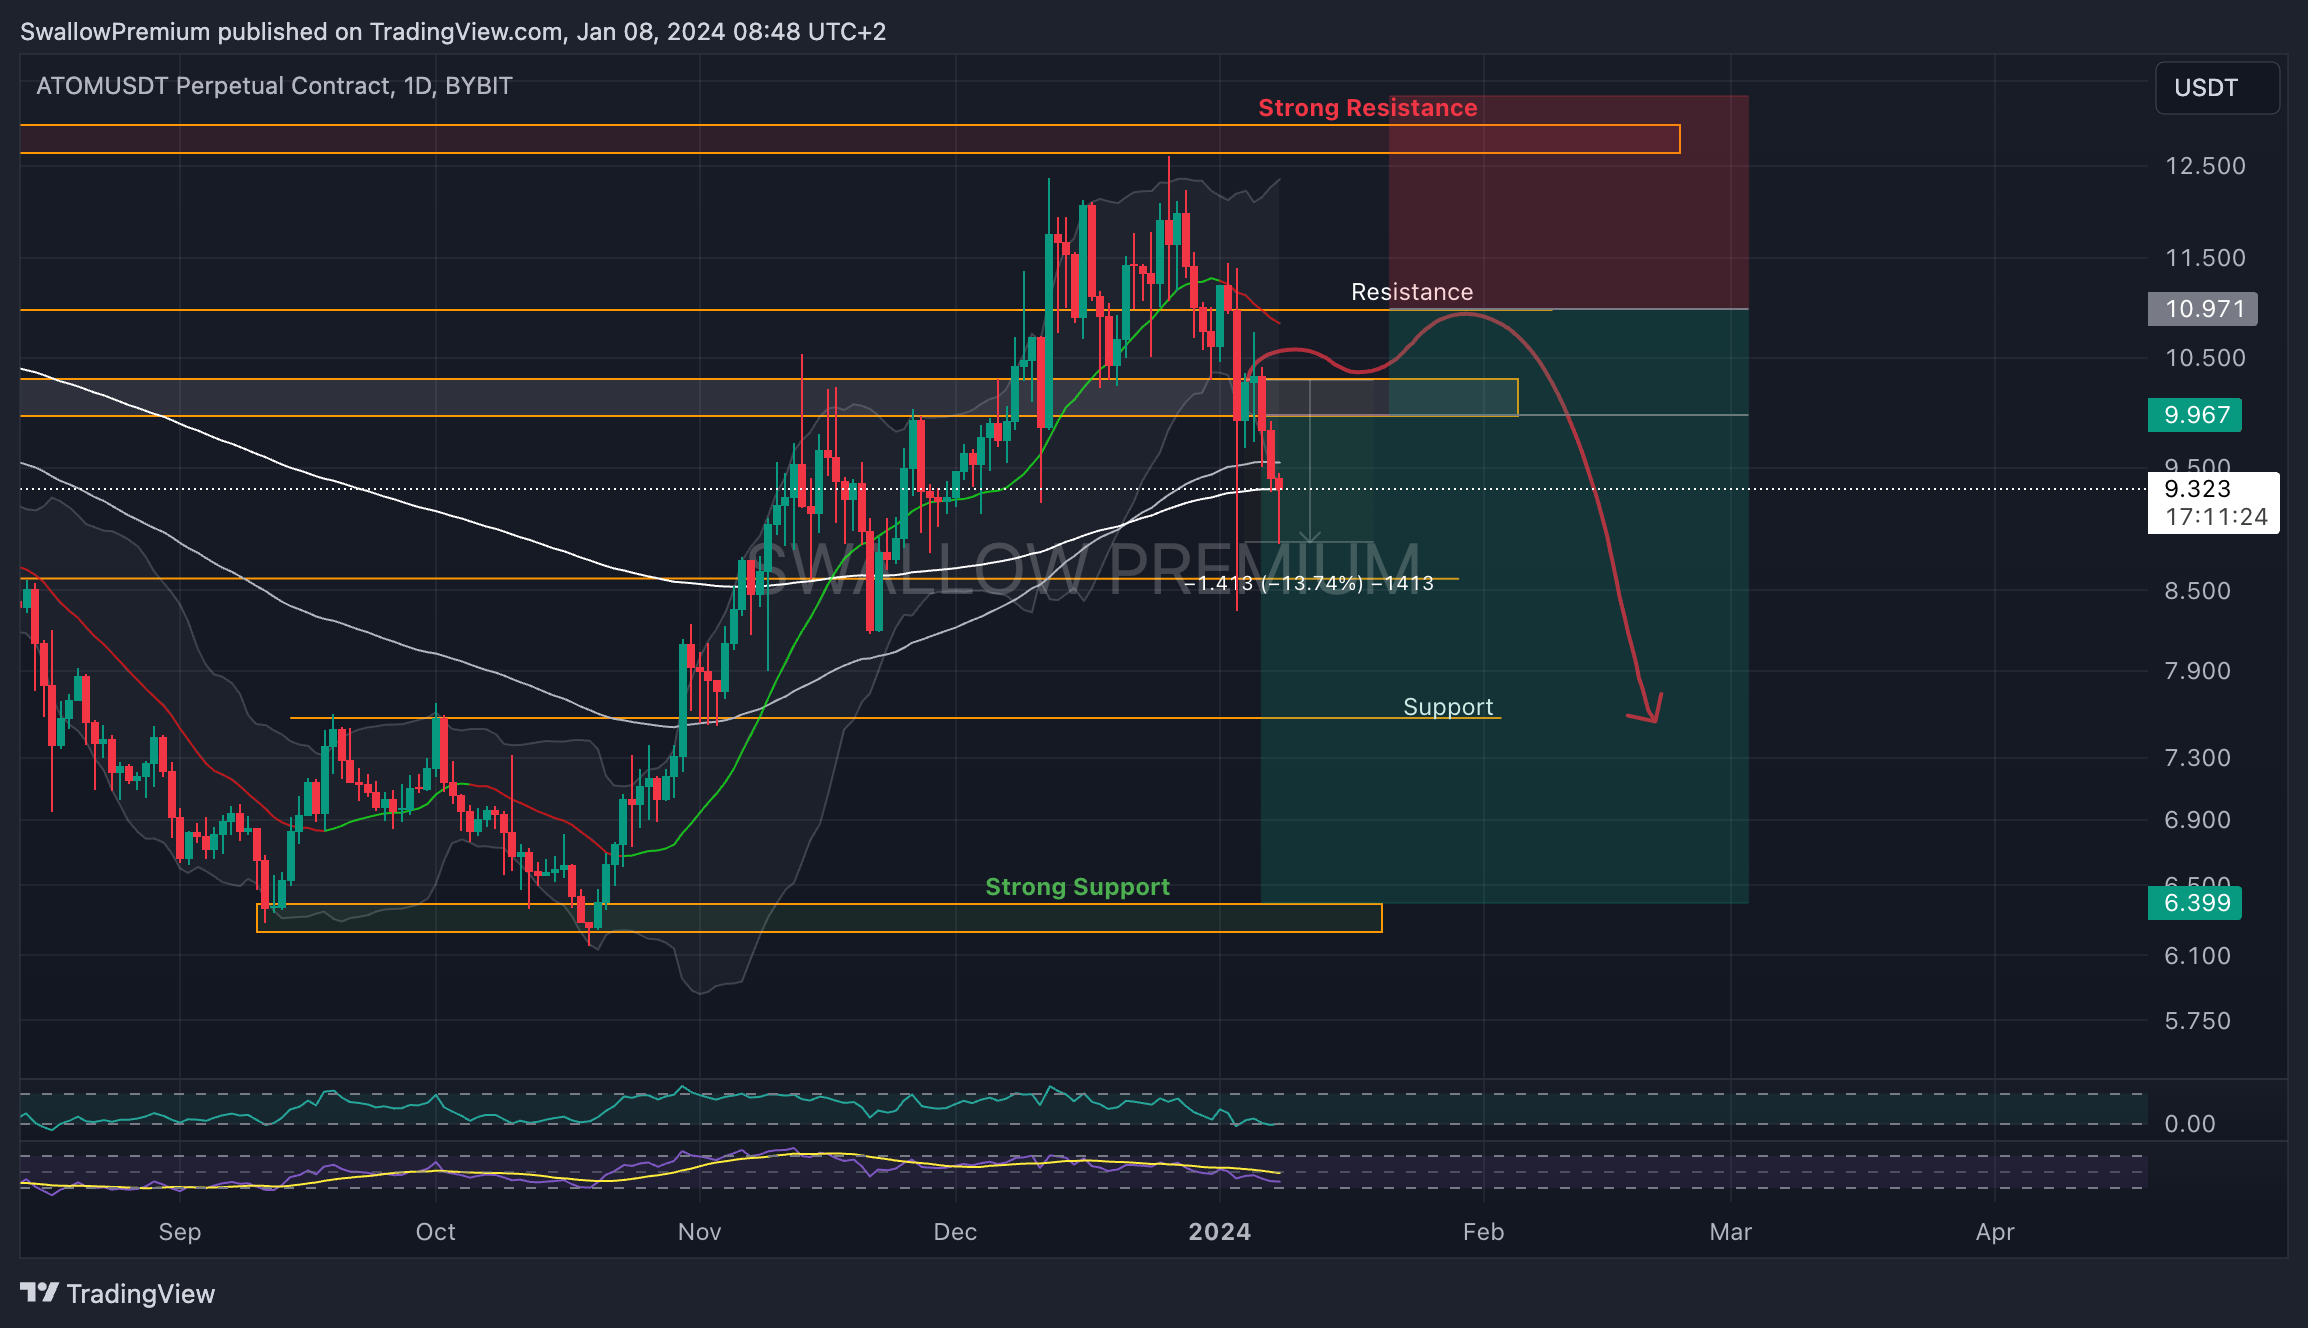Click the -1.413 (-13.74%) measurement label

point(1309,583)
